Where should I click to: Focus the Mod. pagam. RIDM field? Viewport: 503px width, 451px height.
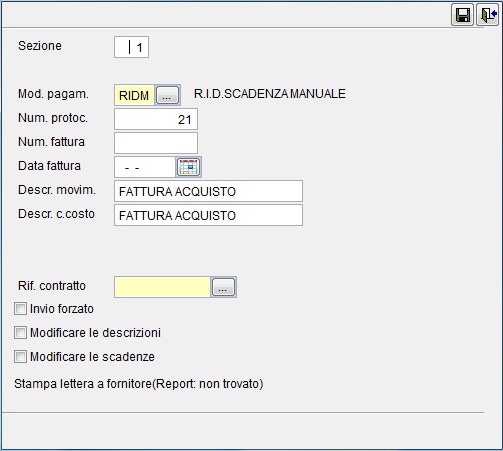pos(134,96)
